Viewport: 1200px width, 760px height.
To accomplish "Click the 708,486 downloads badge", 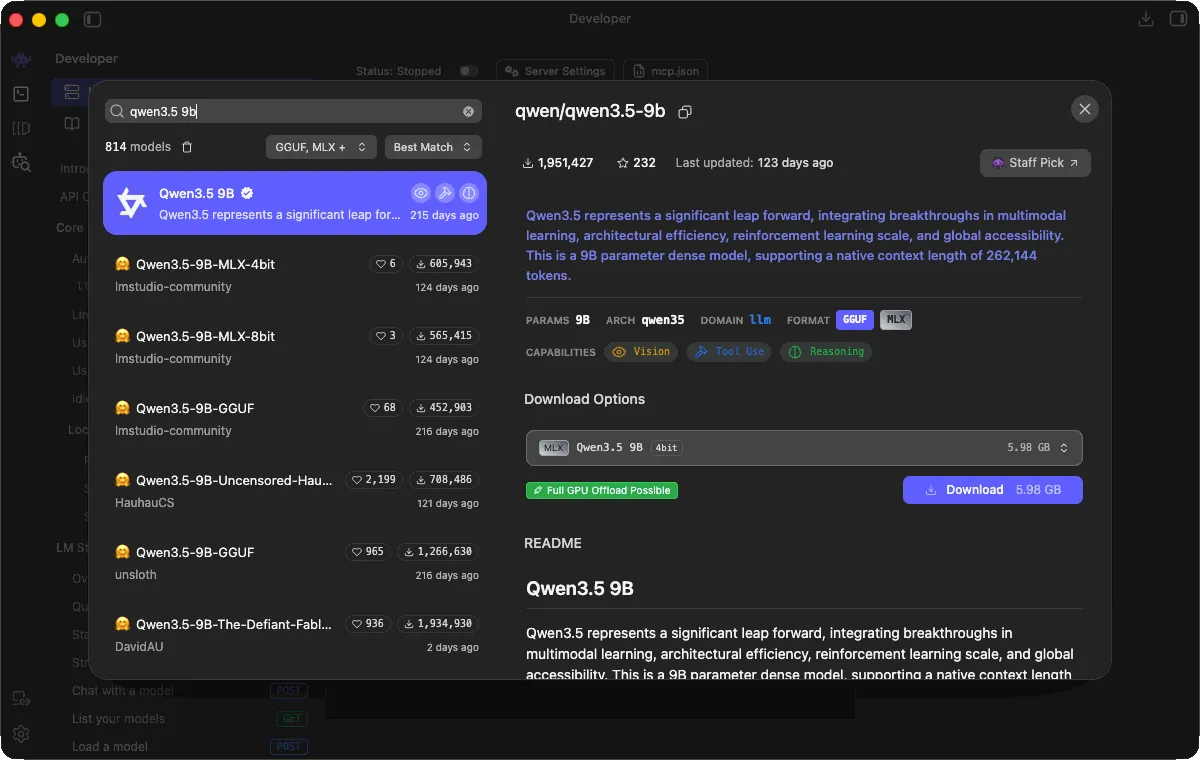I will coord(444,480).
